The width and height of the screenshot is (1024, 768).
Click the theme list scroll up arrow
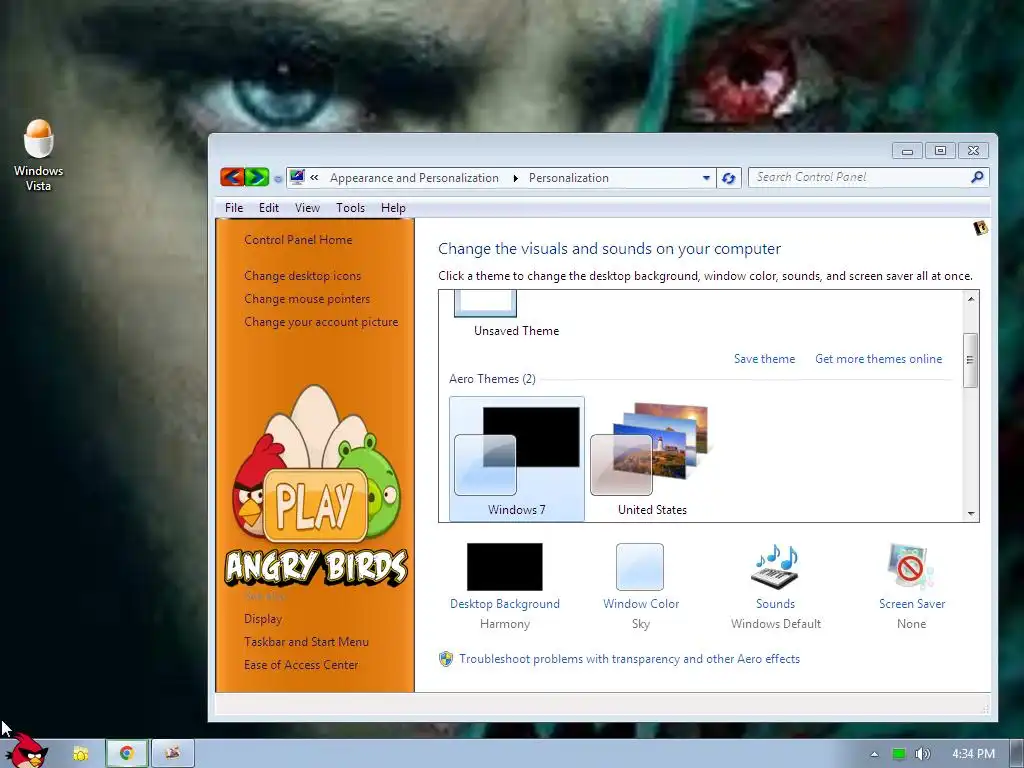[x=971, y=298]
